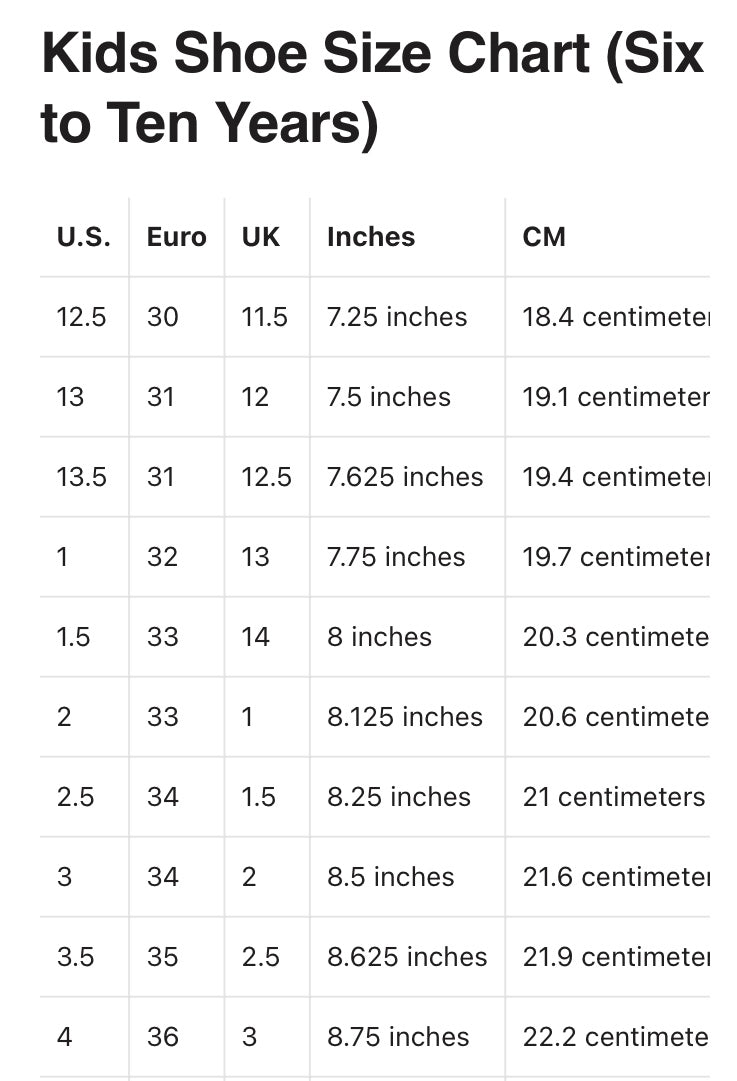Click the 19.4 centimeters cell
This screenshot has height=1081, width=737.
(615, 477)
